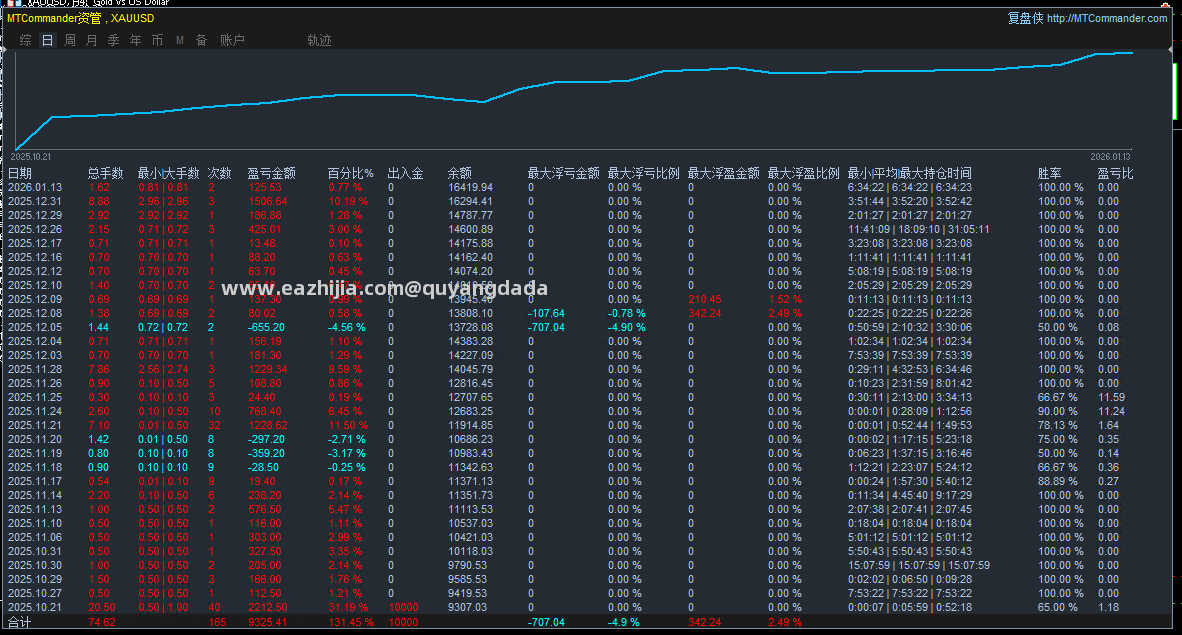Click the 复盘侠 label at top right
Viewport: 1182px width, 635px height.
click(1025, 18)
